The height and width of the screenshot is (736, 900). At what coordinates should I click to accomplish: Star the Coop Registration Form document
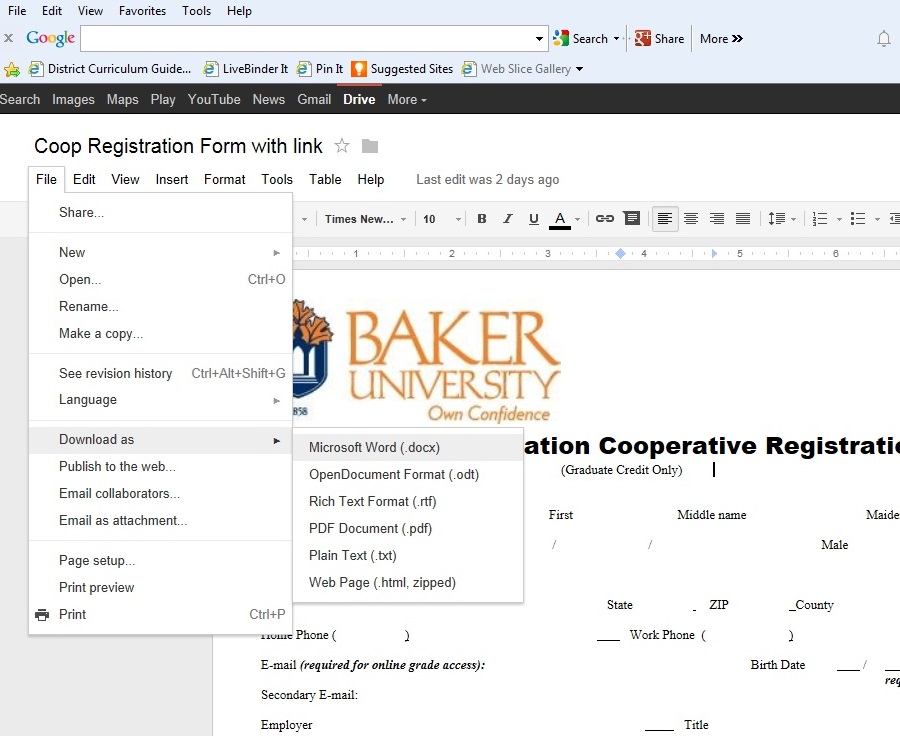(342, 146)
